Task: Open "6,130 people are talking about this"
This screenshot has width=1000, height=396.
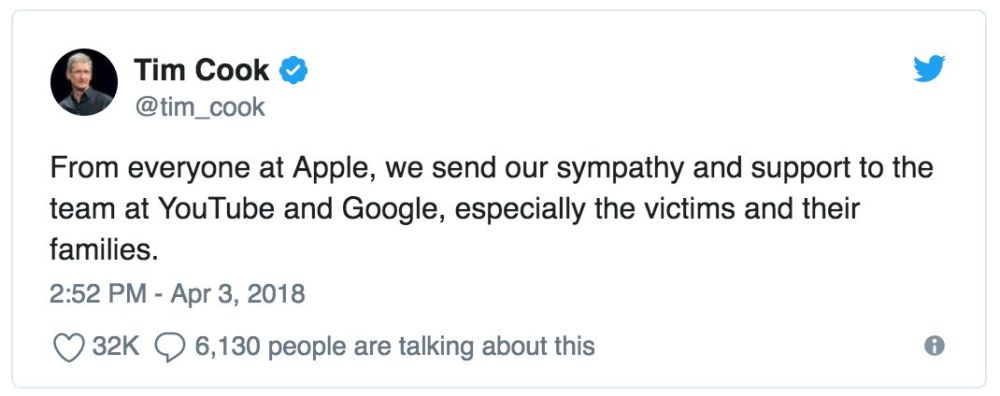Action: [395, 347]
